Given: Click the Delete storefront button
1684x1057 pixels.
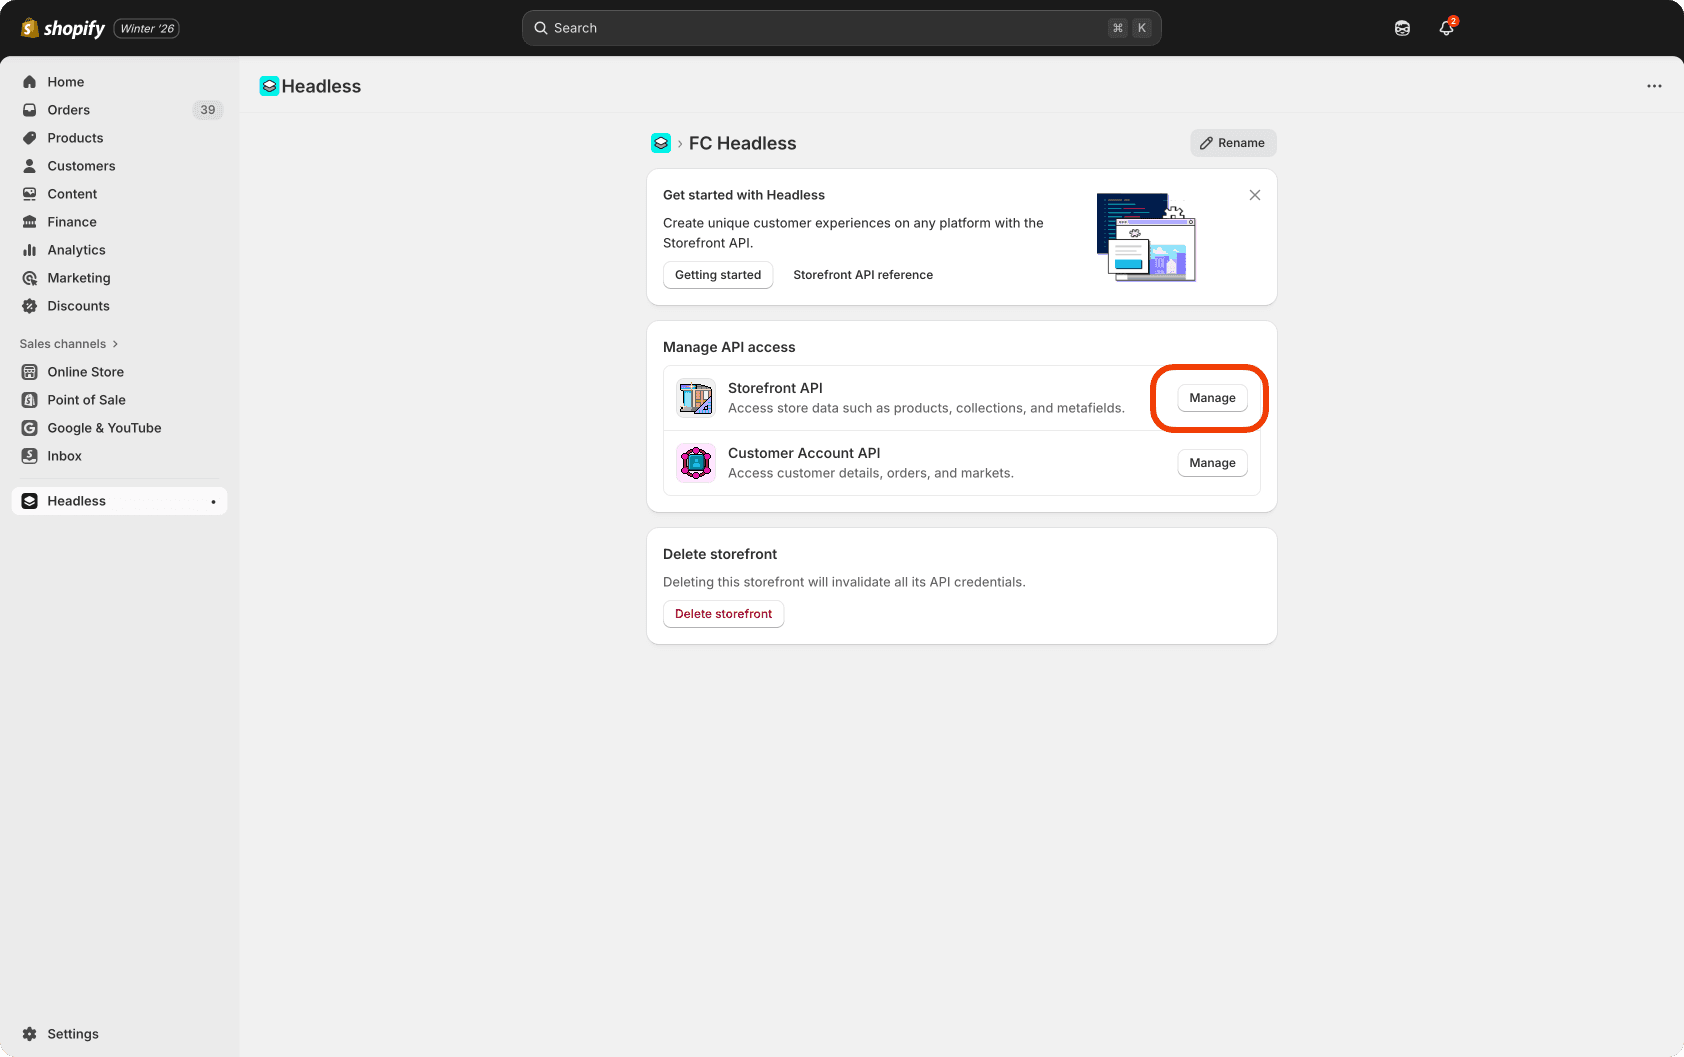Looking at the screenshot, I should pyautogui.click(x=723, y=614).
